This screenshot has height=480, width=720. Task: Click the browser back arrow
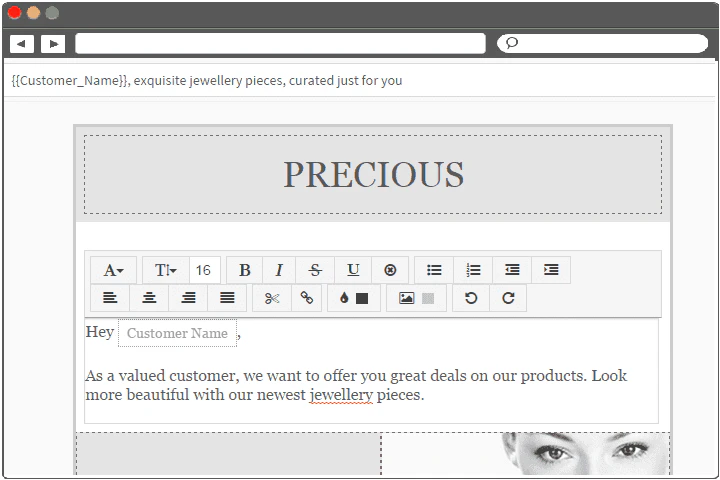(22, 44)
